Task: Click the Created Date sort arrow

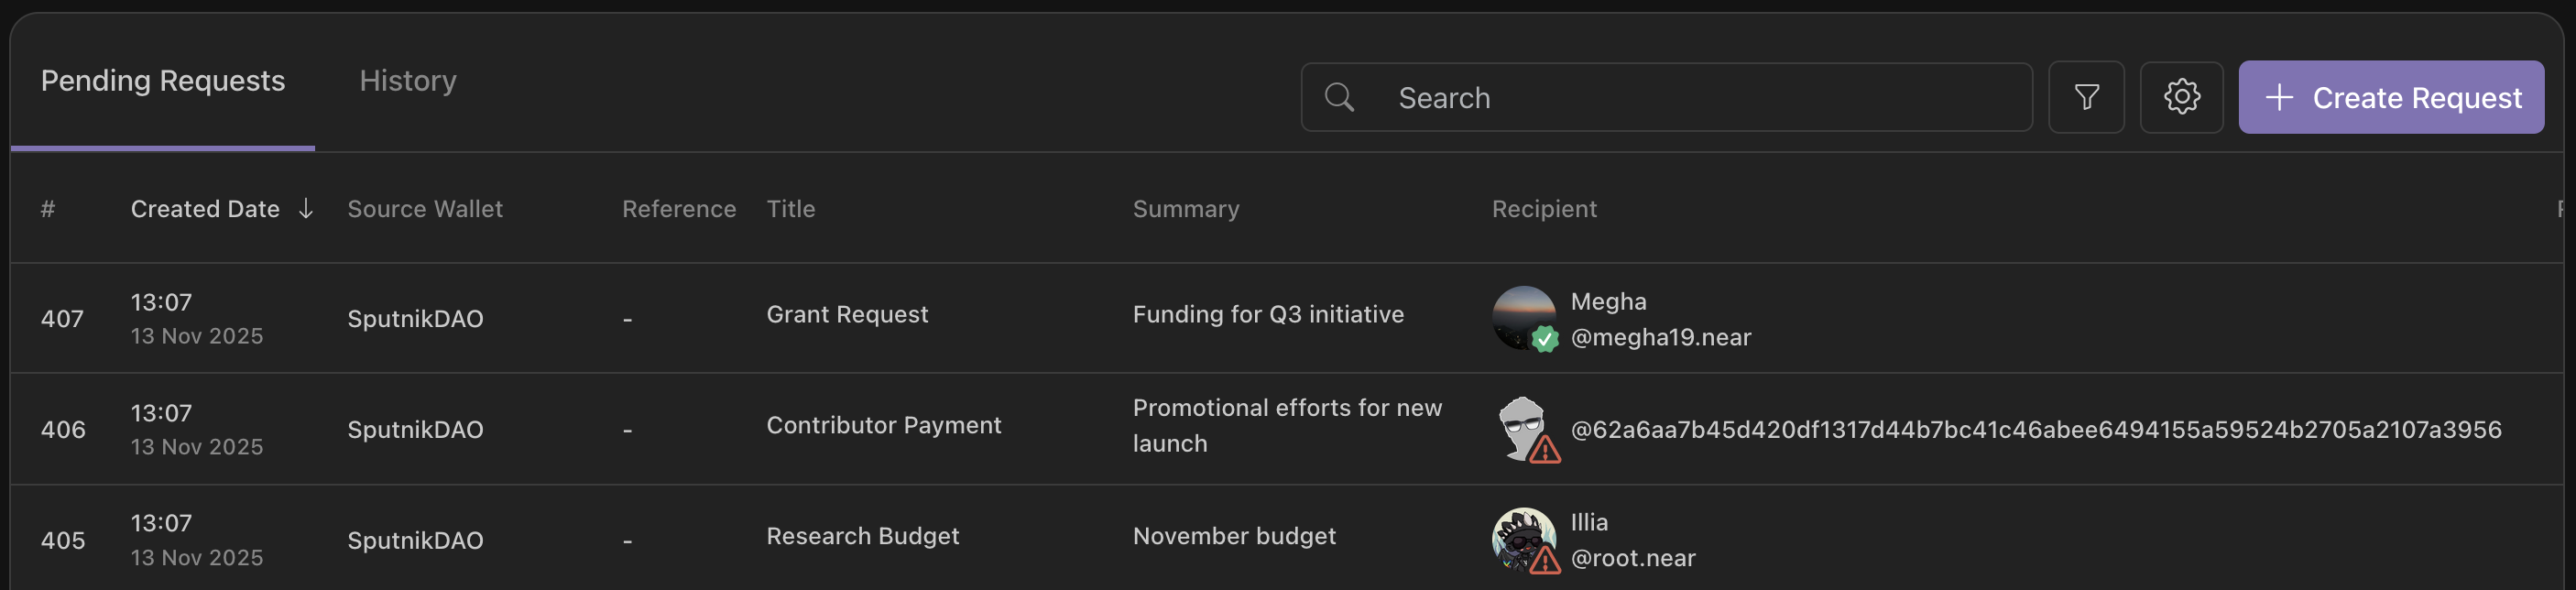Action: coord(306,208)
